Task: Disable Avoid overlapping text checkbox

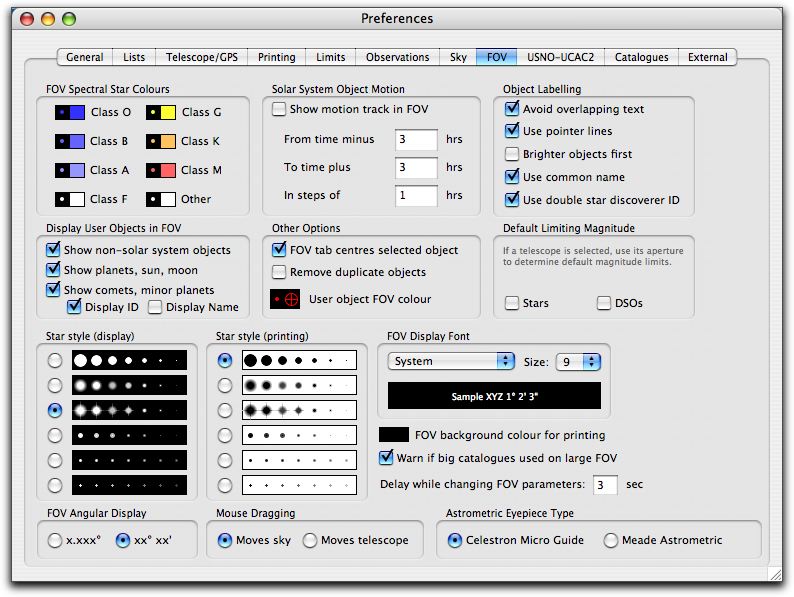Action: [512, 109]
